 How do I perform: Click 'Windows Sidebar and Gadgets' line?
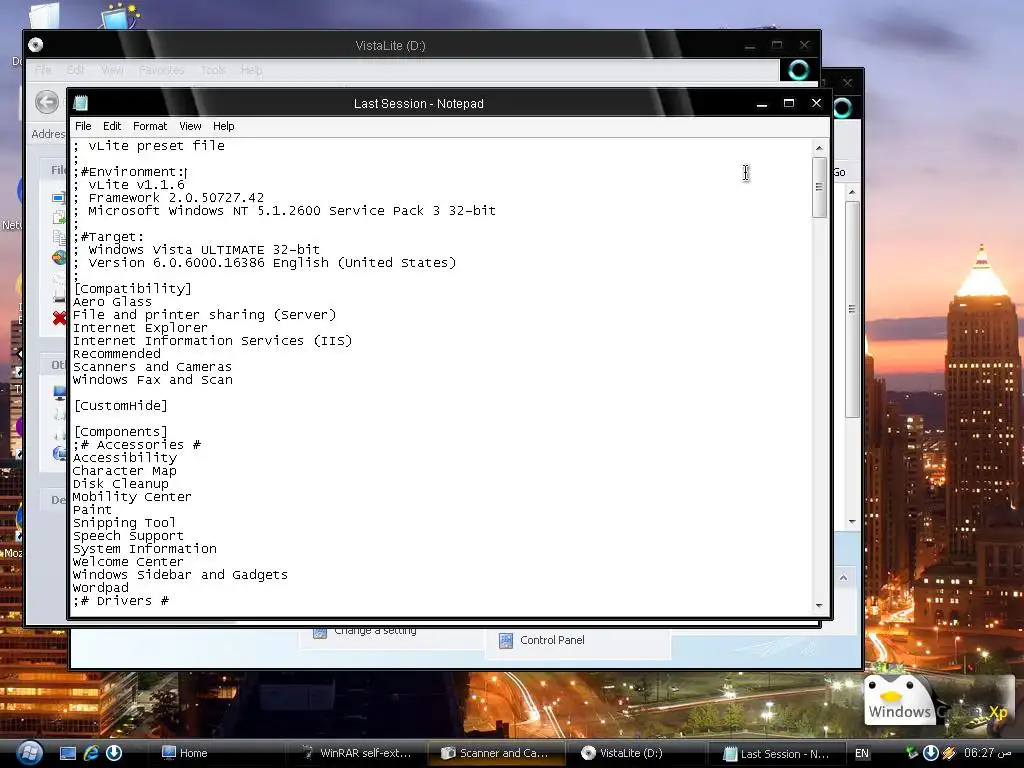click(x=180, y=575)
